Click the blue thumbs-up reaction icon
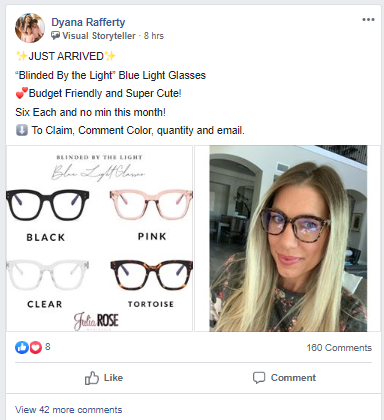The width and height of the screenshot is (384, 420). click(22, 347)
